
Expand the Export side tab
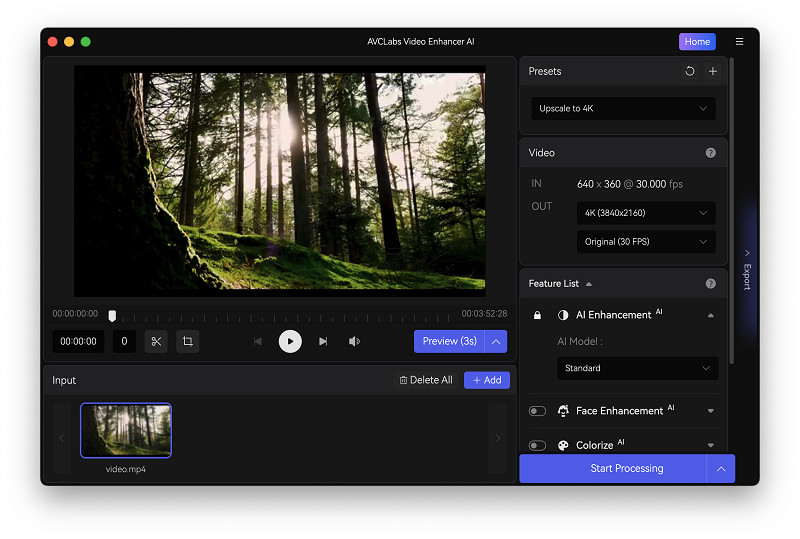[746, 270]
